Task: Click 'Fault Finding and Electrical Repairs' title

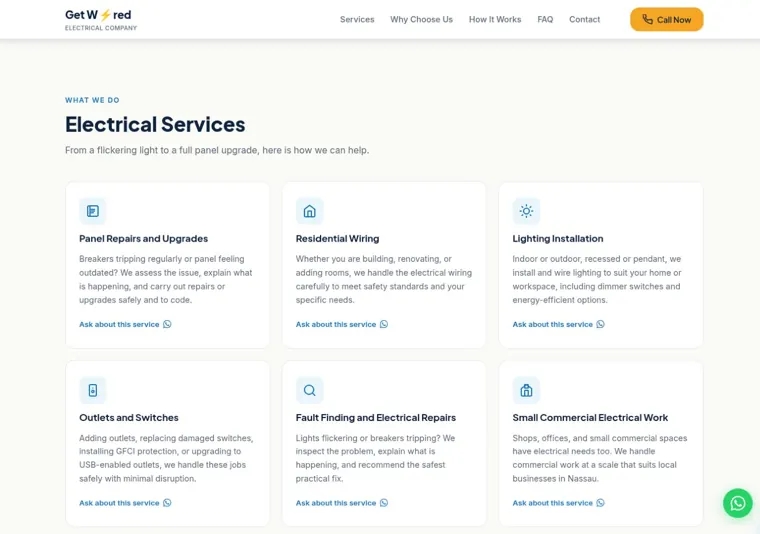Action: tap(376, 417)
